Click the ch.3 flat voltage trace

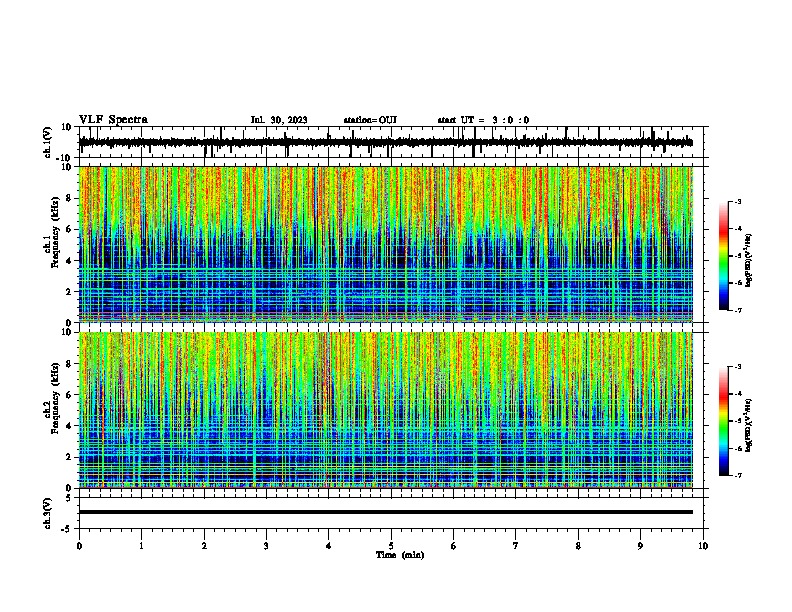[x=386, y=512]
